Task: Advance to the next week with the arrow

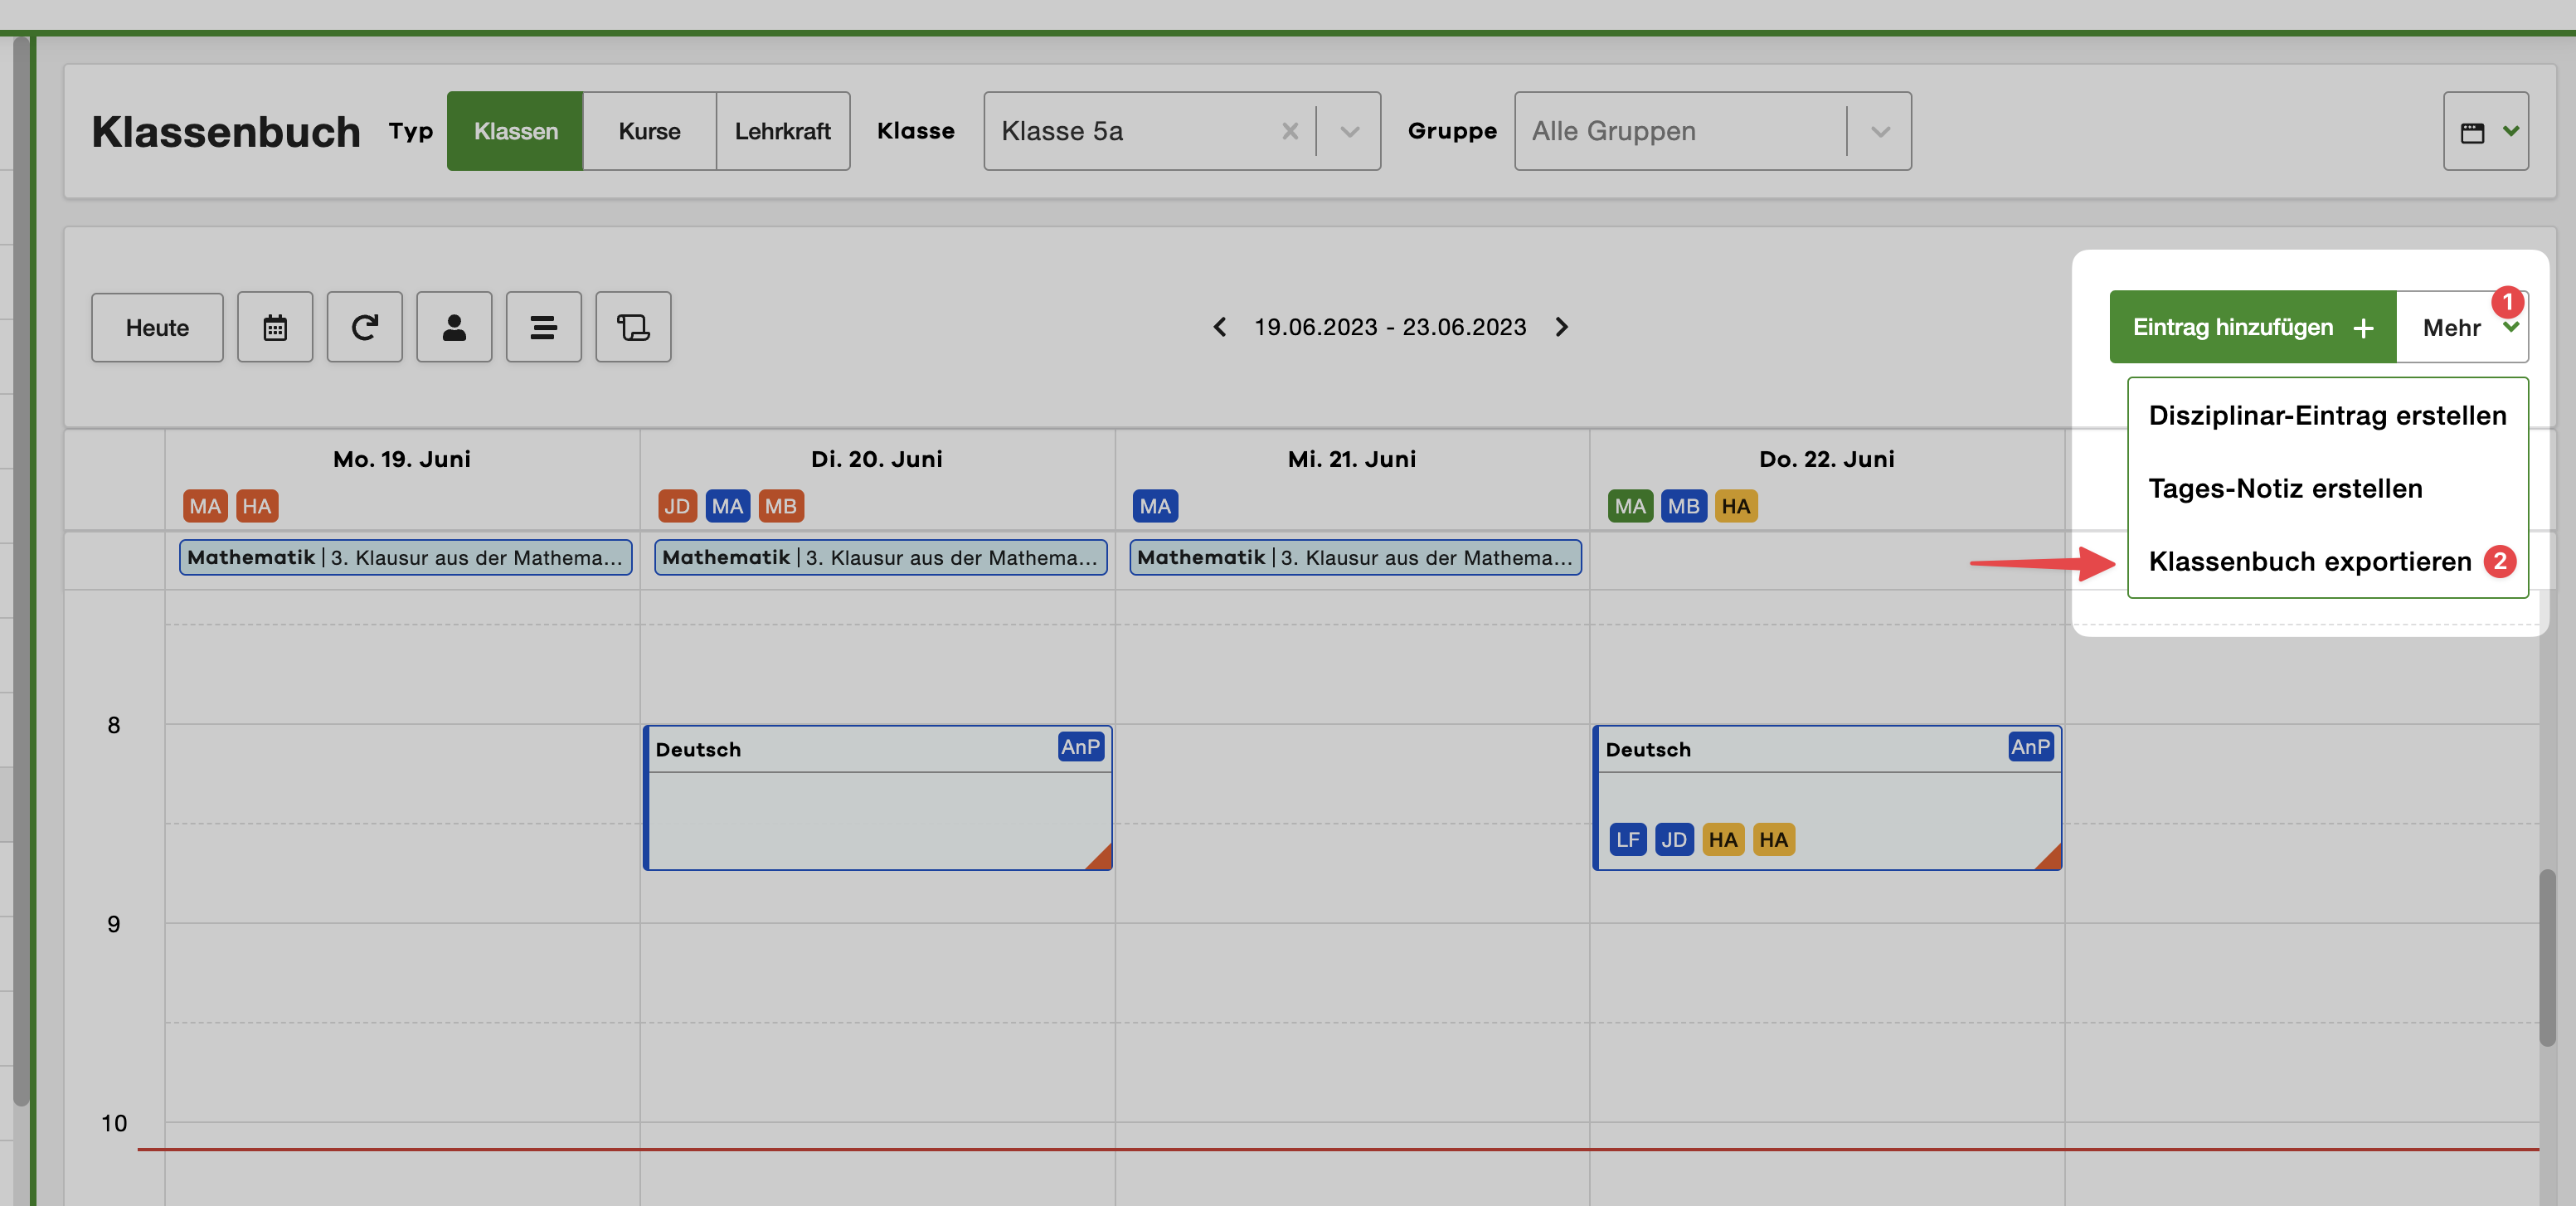Action: [1562, 327]
